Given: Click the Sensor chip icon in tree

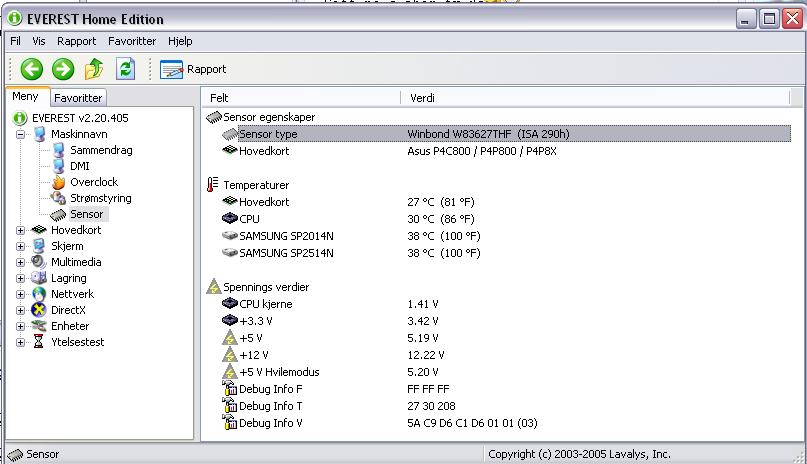Looking at the screenshot, I should [58, 215].
